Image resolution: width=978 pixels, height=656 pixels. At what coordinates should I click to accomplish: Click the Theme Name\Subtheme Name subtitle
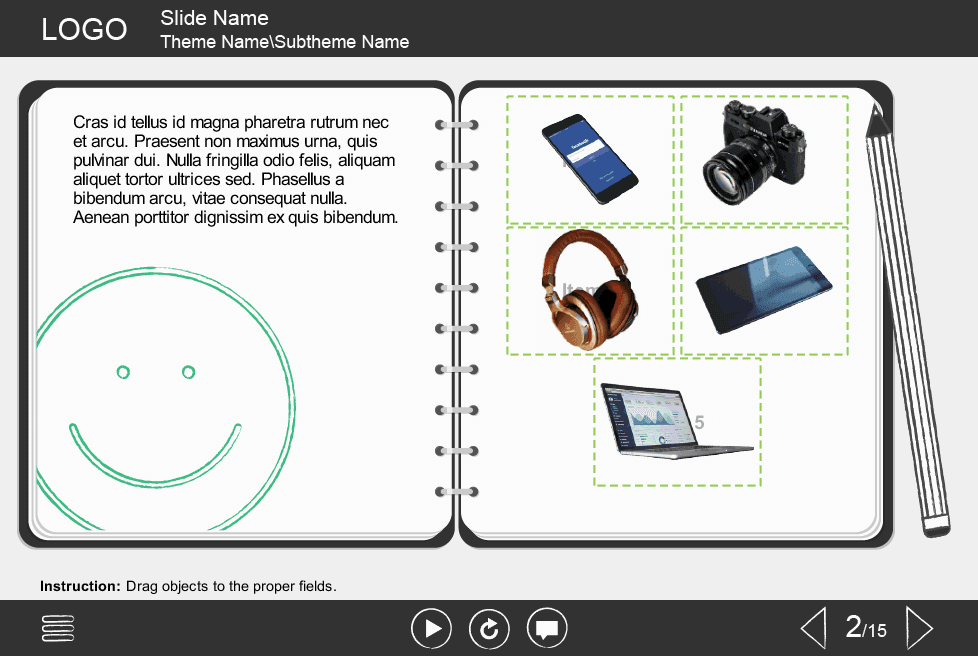(x=285, y=42)
